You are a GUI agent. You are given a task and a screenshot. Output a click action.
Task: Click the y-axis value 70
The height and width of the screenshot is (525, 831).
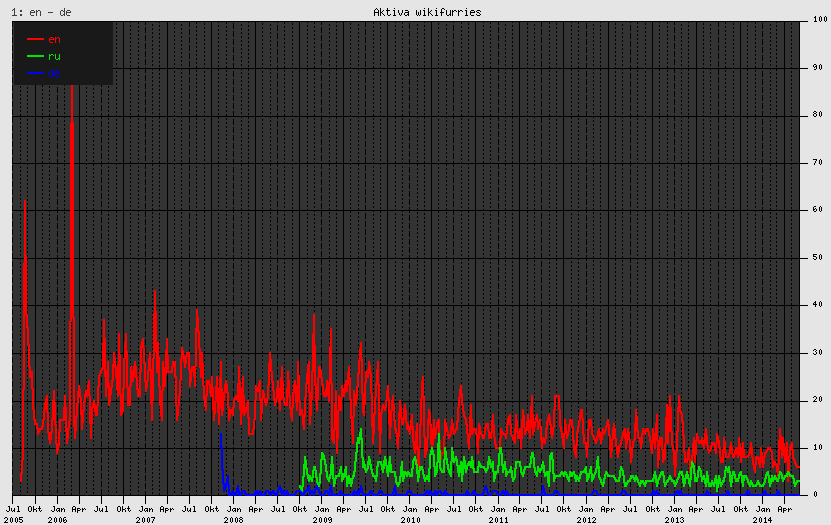[x=818, y=162]
